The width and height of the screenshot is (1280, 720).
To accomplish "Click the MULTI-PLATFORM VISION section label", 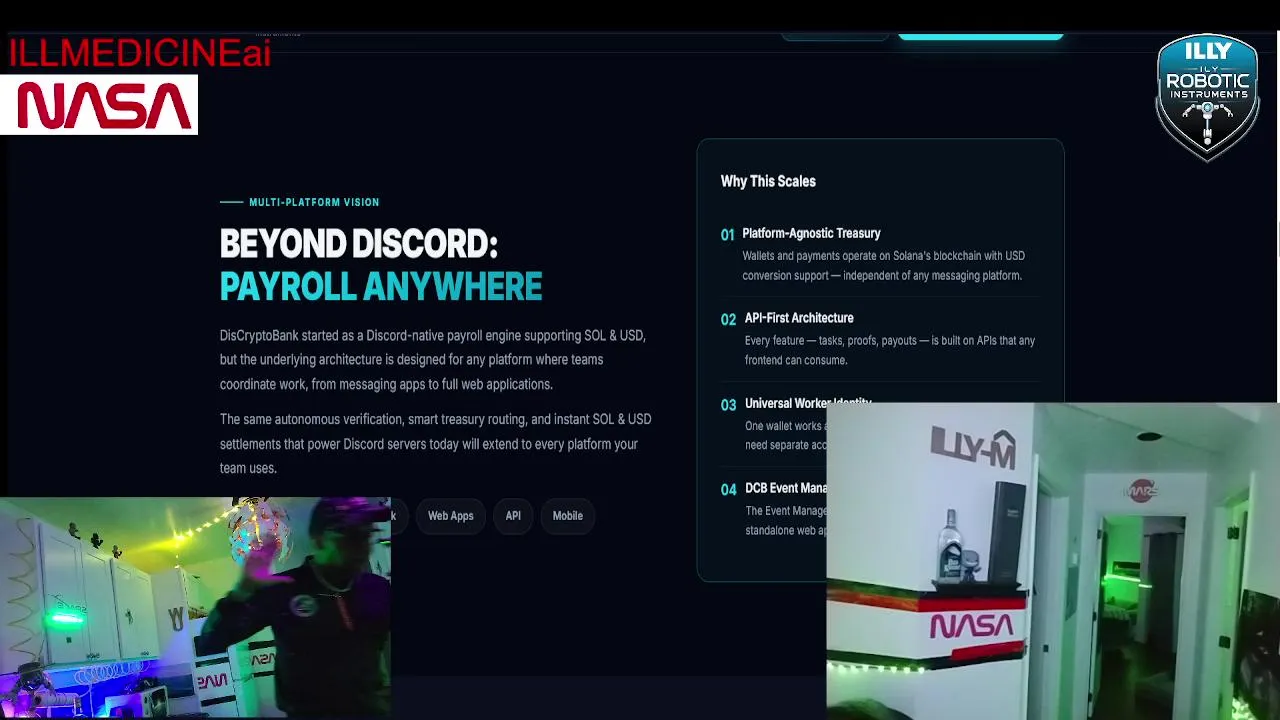I will (314, 202).
